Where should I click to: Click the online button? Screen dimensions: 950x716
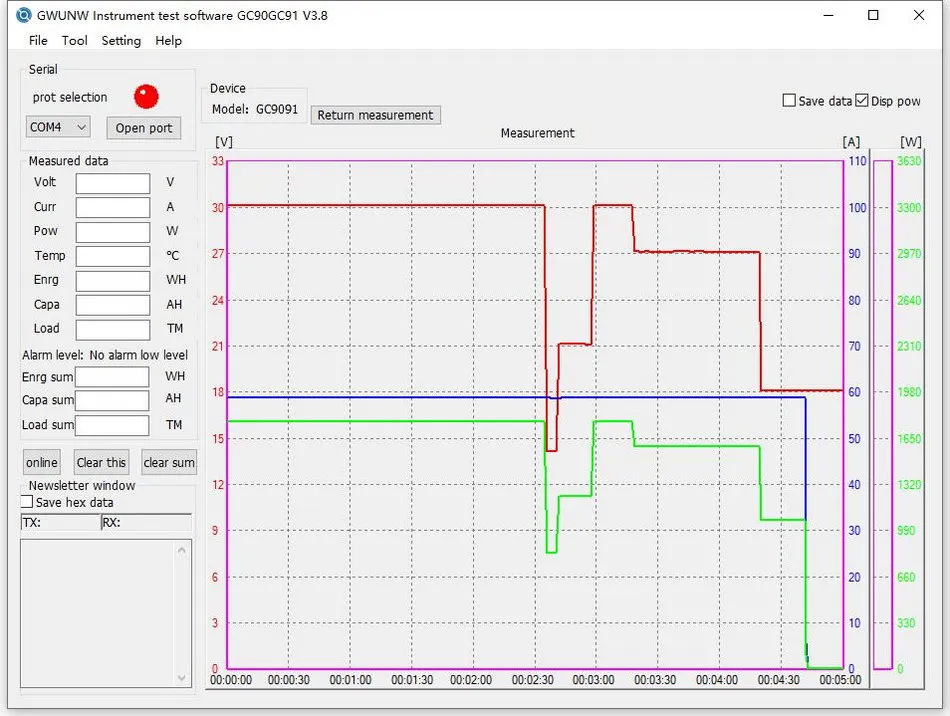(42, 463)
